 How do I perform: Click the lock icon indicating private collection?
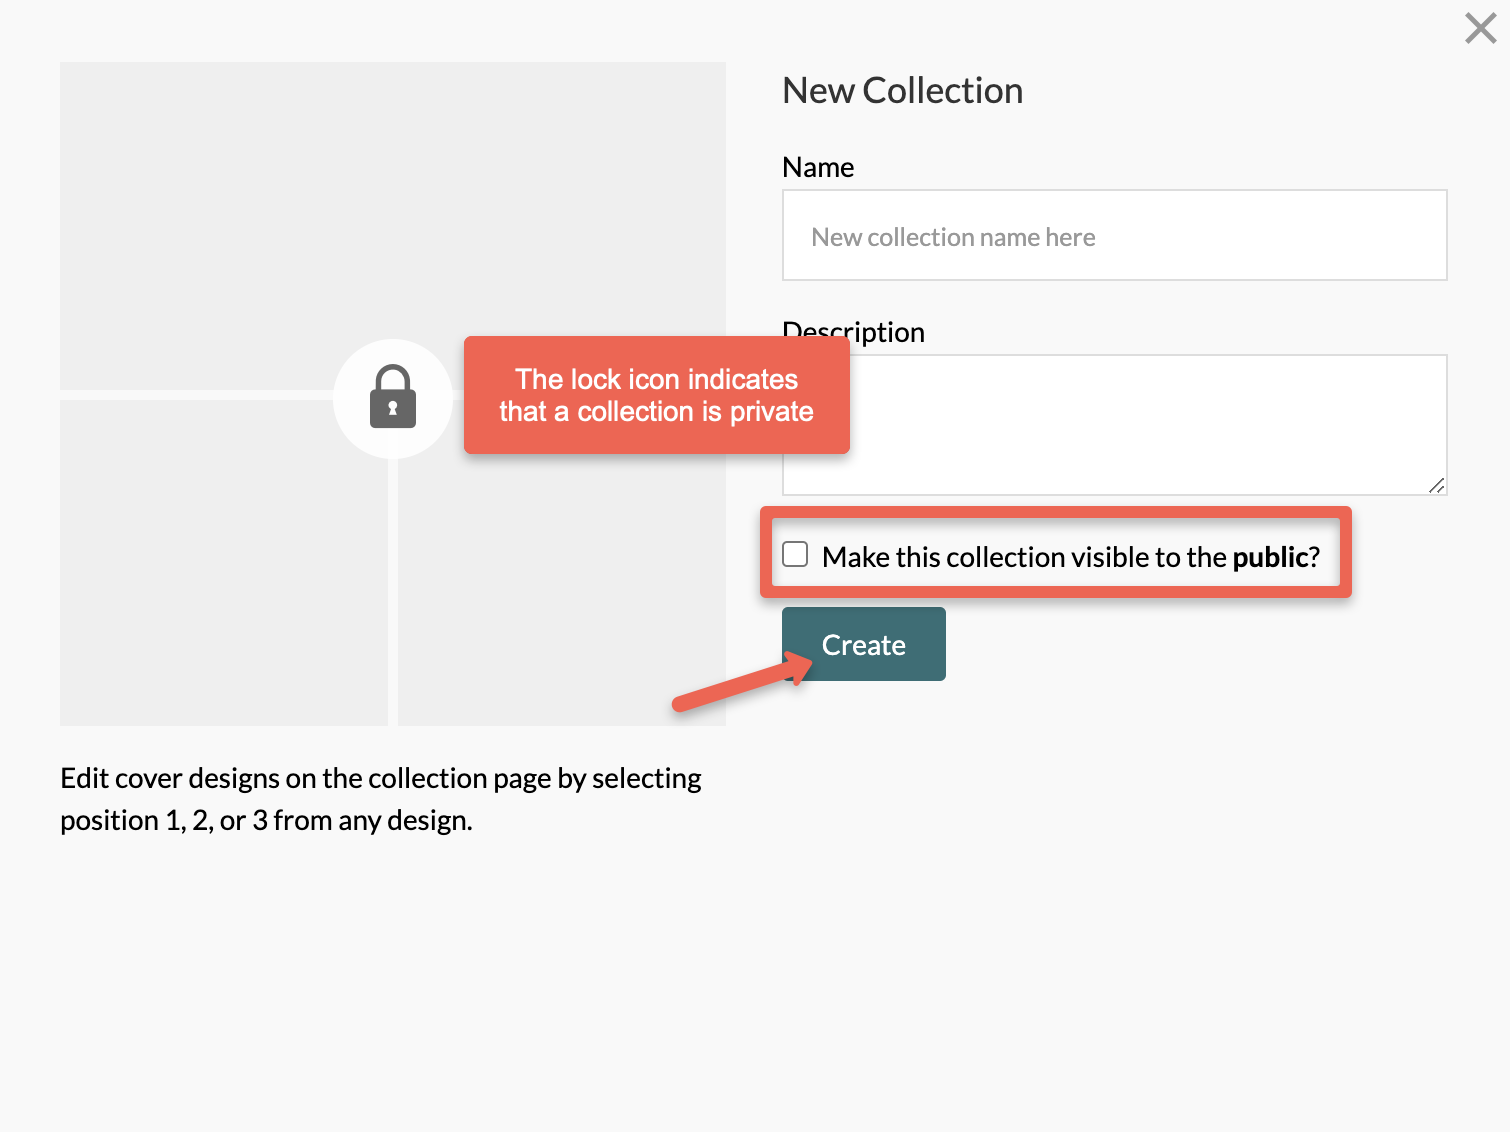tap(392, 398)
